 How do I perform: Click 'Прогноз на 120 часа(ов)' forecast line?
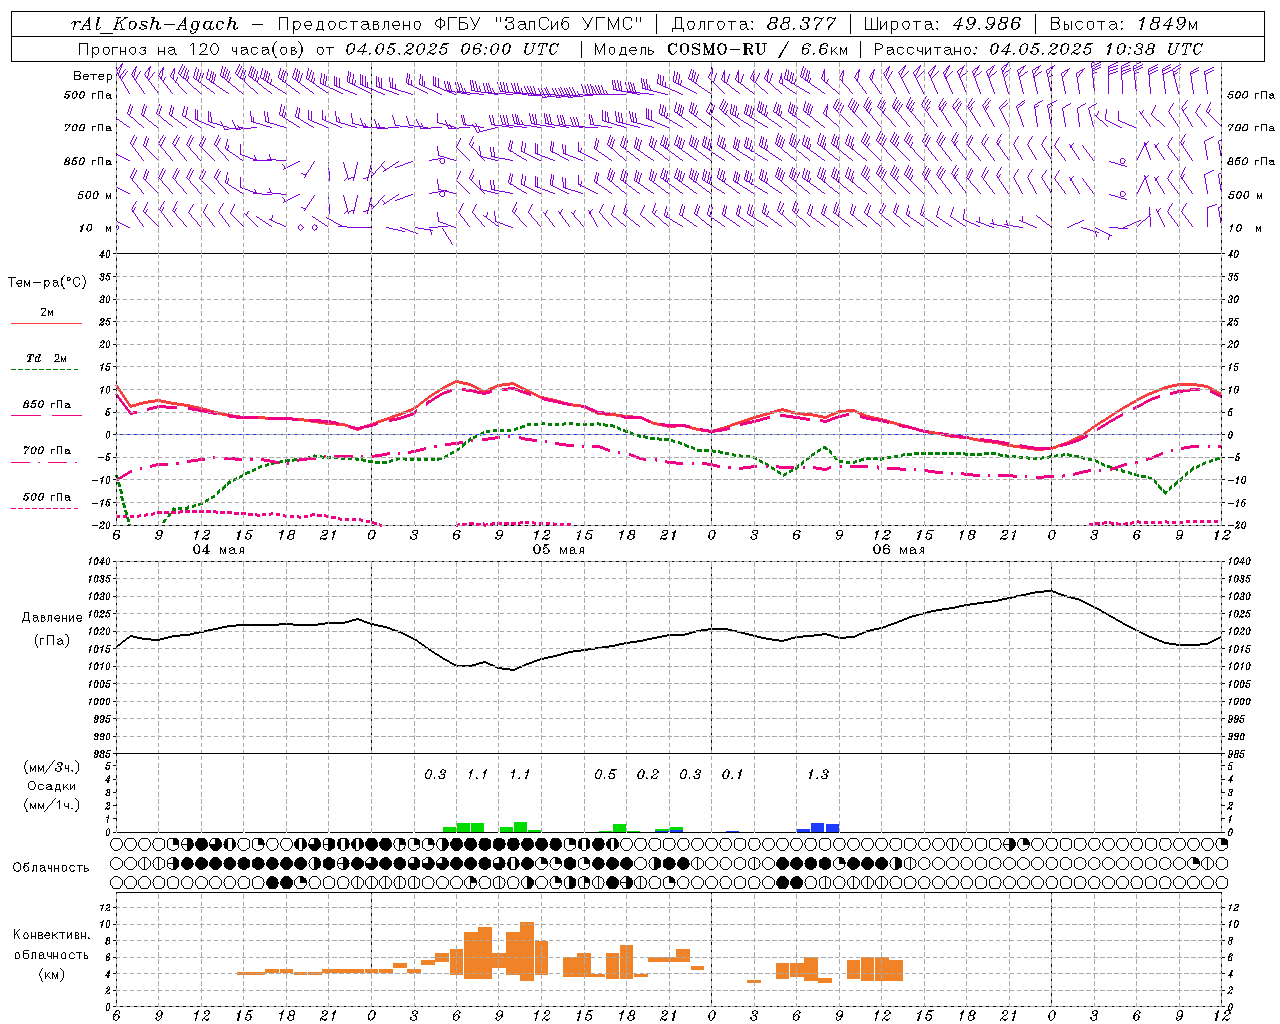tap(319, 49)
